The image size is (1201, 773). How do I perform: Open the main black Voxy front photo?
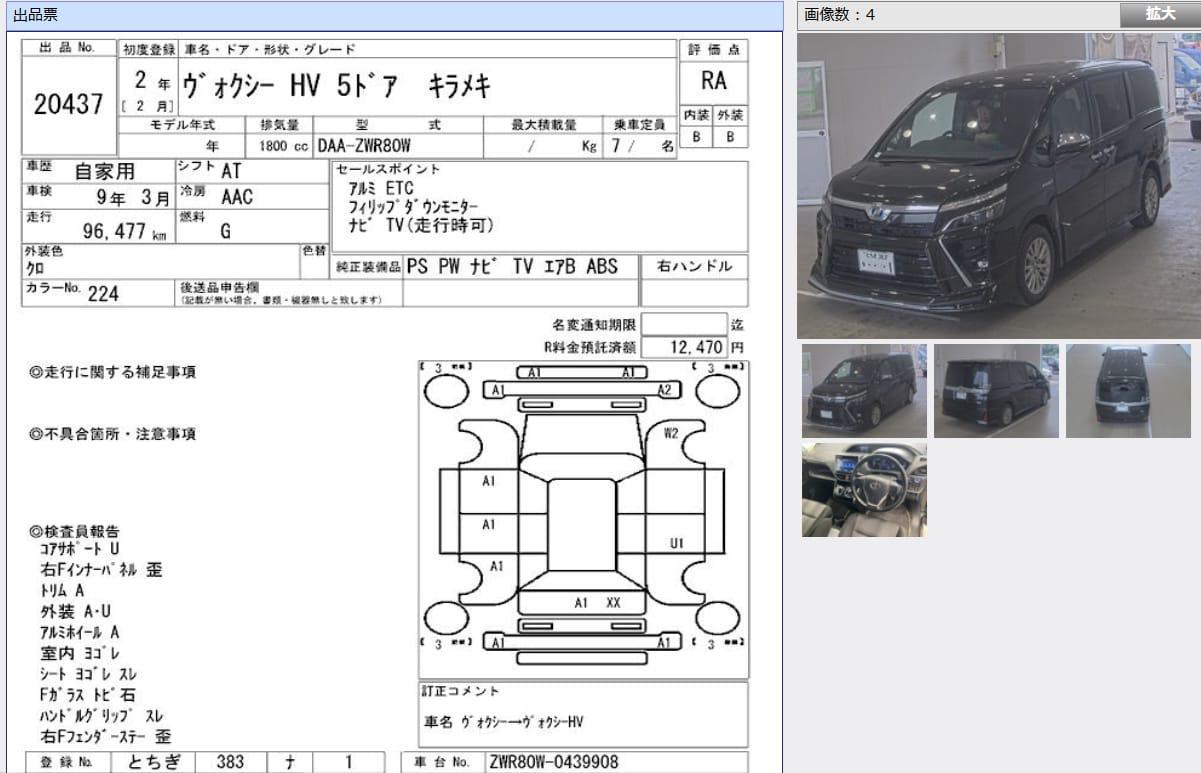[x=998, y=186]
